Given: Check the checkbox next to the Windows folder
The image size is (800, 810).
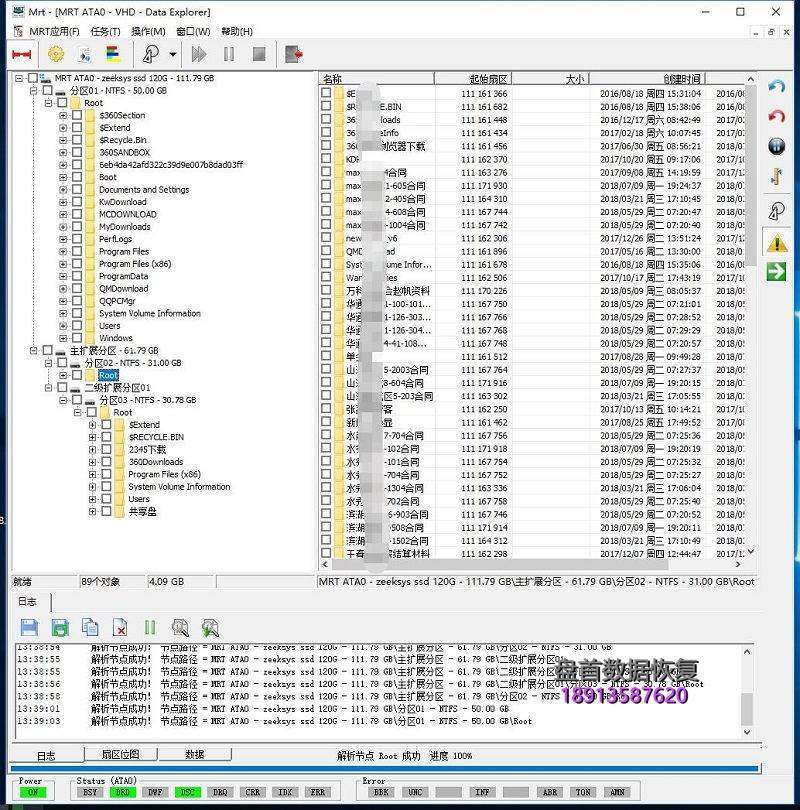Looking at the screenshot, I should (76, 337).
